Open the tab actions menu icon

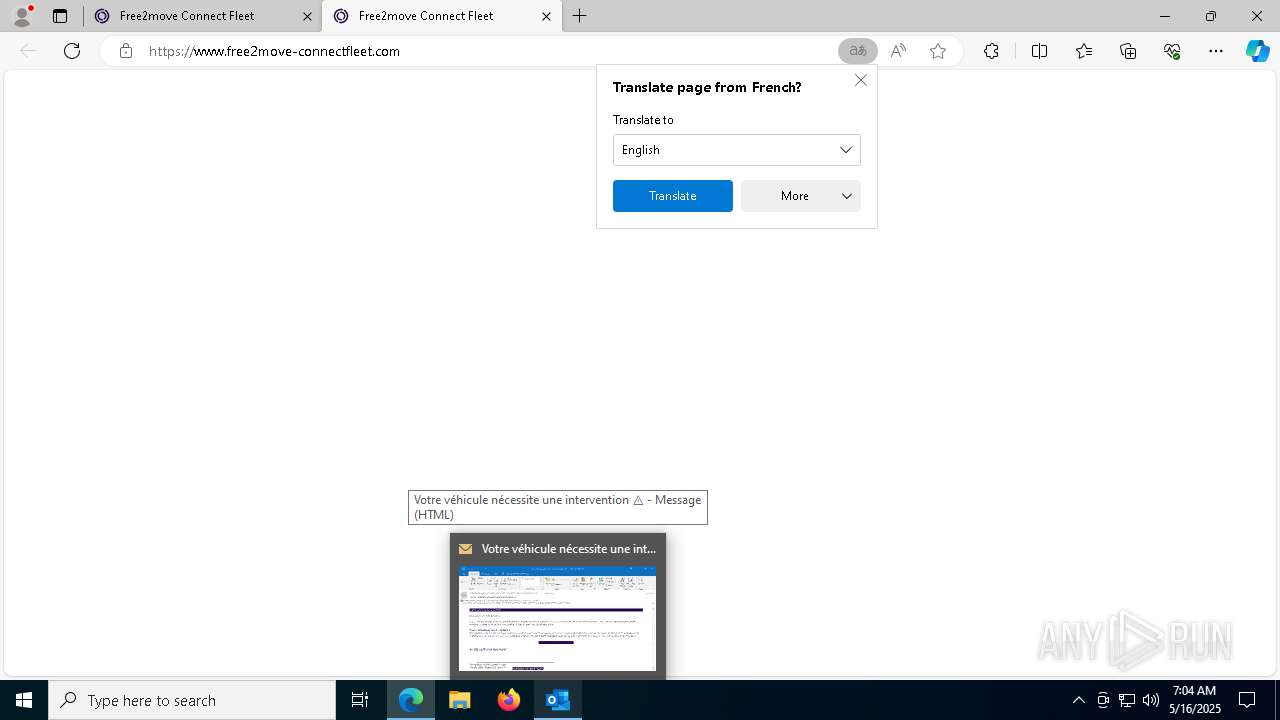coord(60,16)
